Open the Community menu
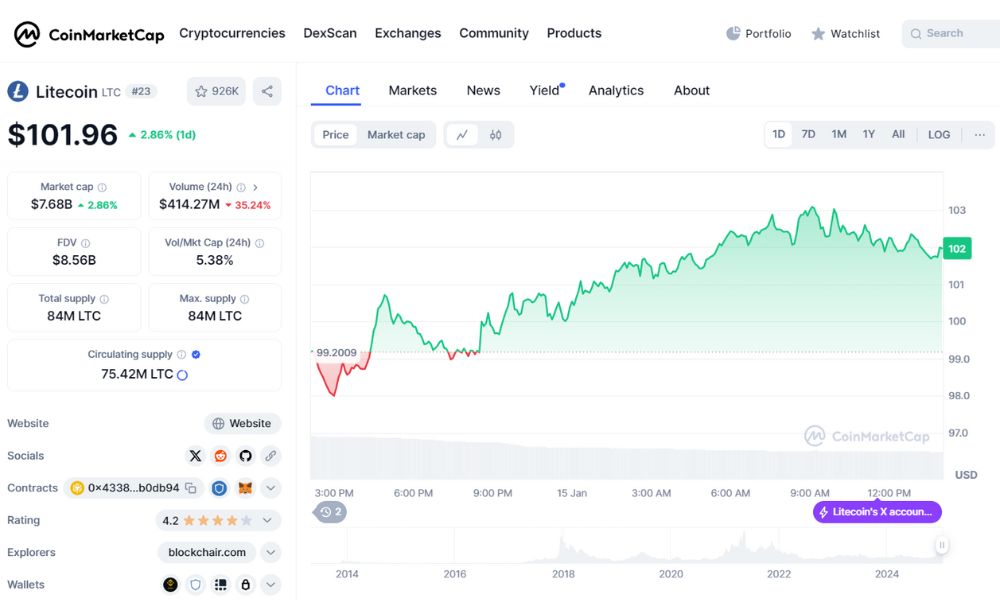The height and width of the screenshot is (600, 1000). coord(494,33)
